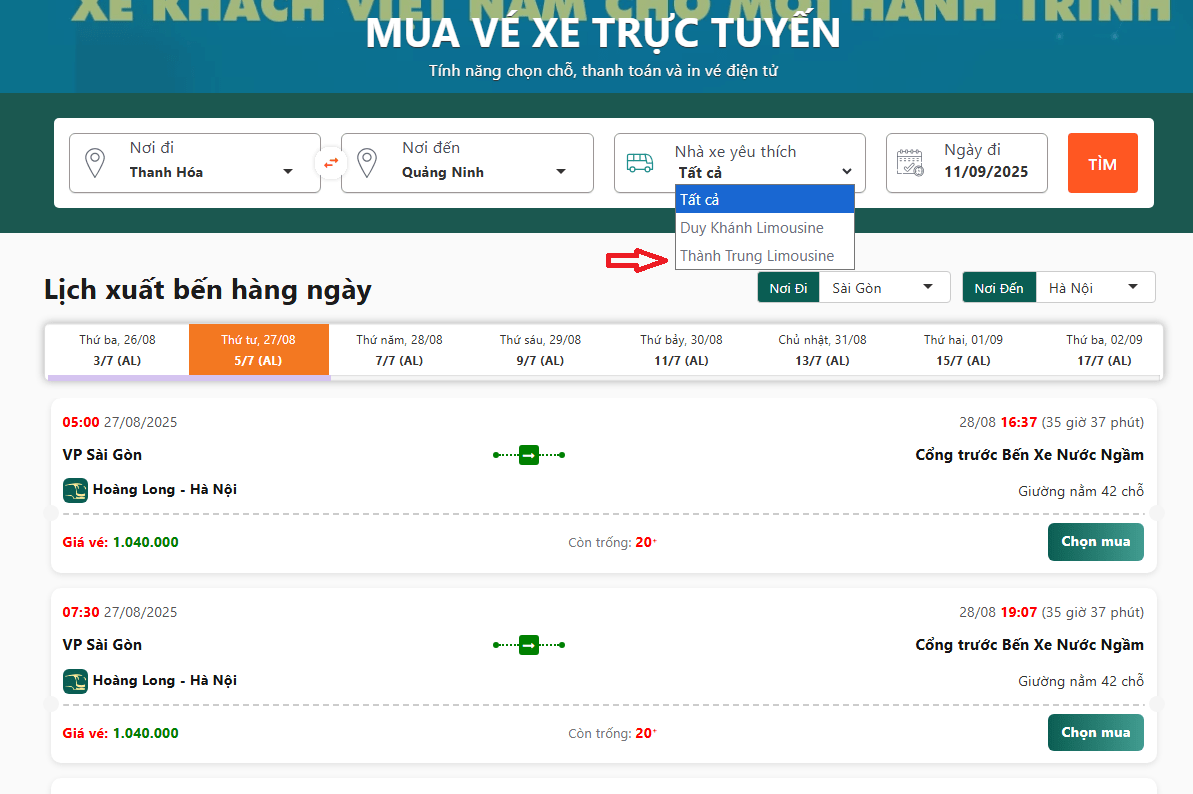Click the green route arrow on the 05:00 trip

point(529,455)
